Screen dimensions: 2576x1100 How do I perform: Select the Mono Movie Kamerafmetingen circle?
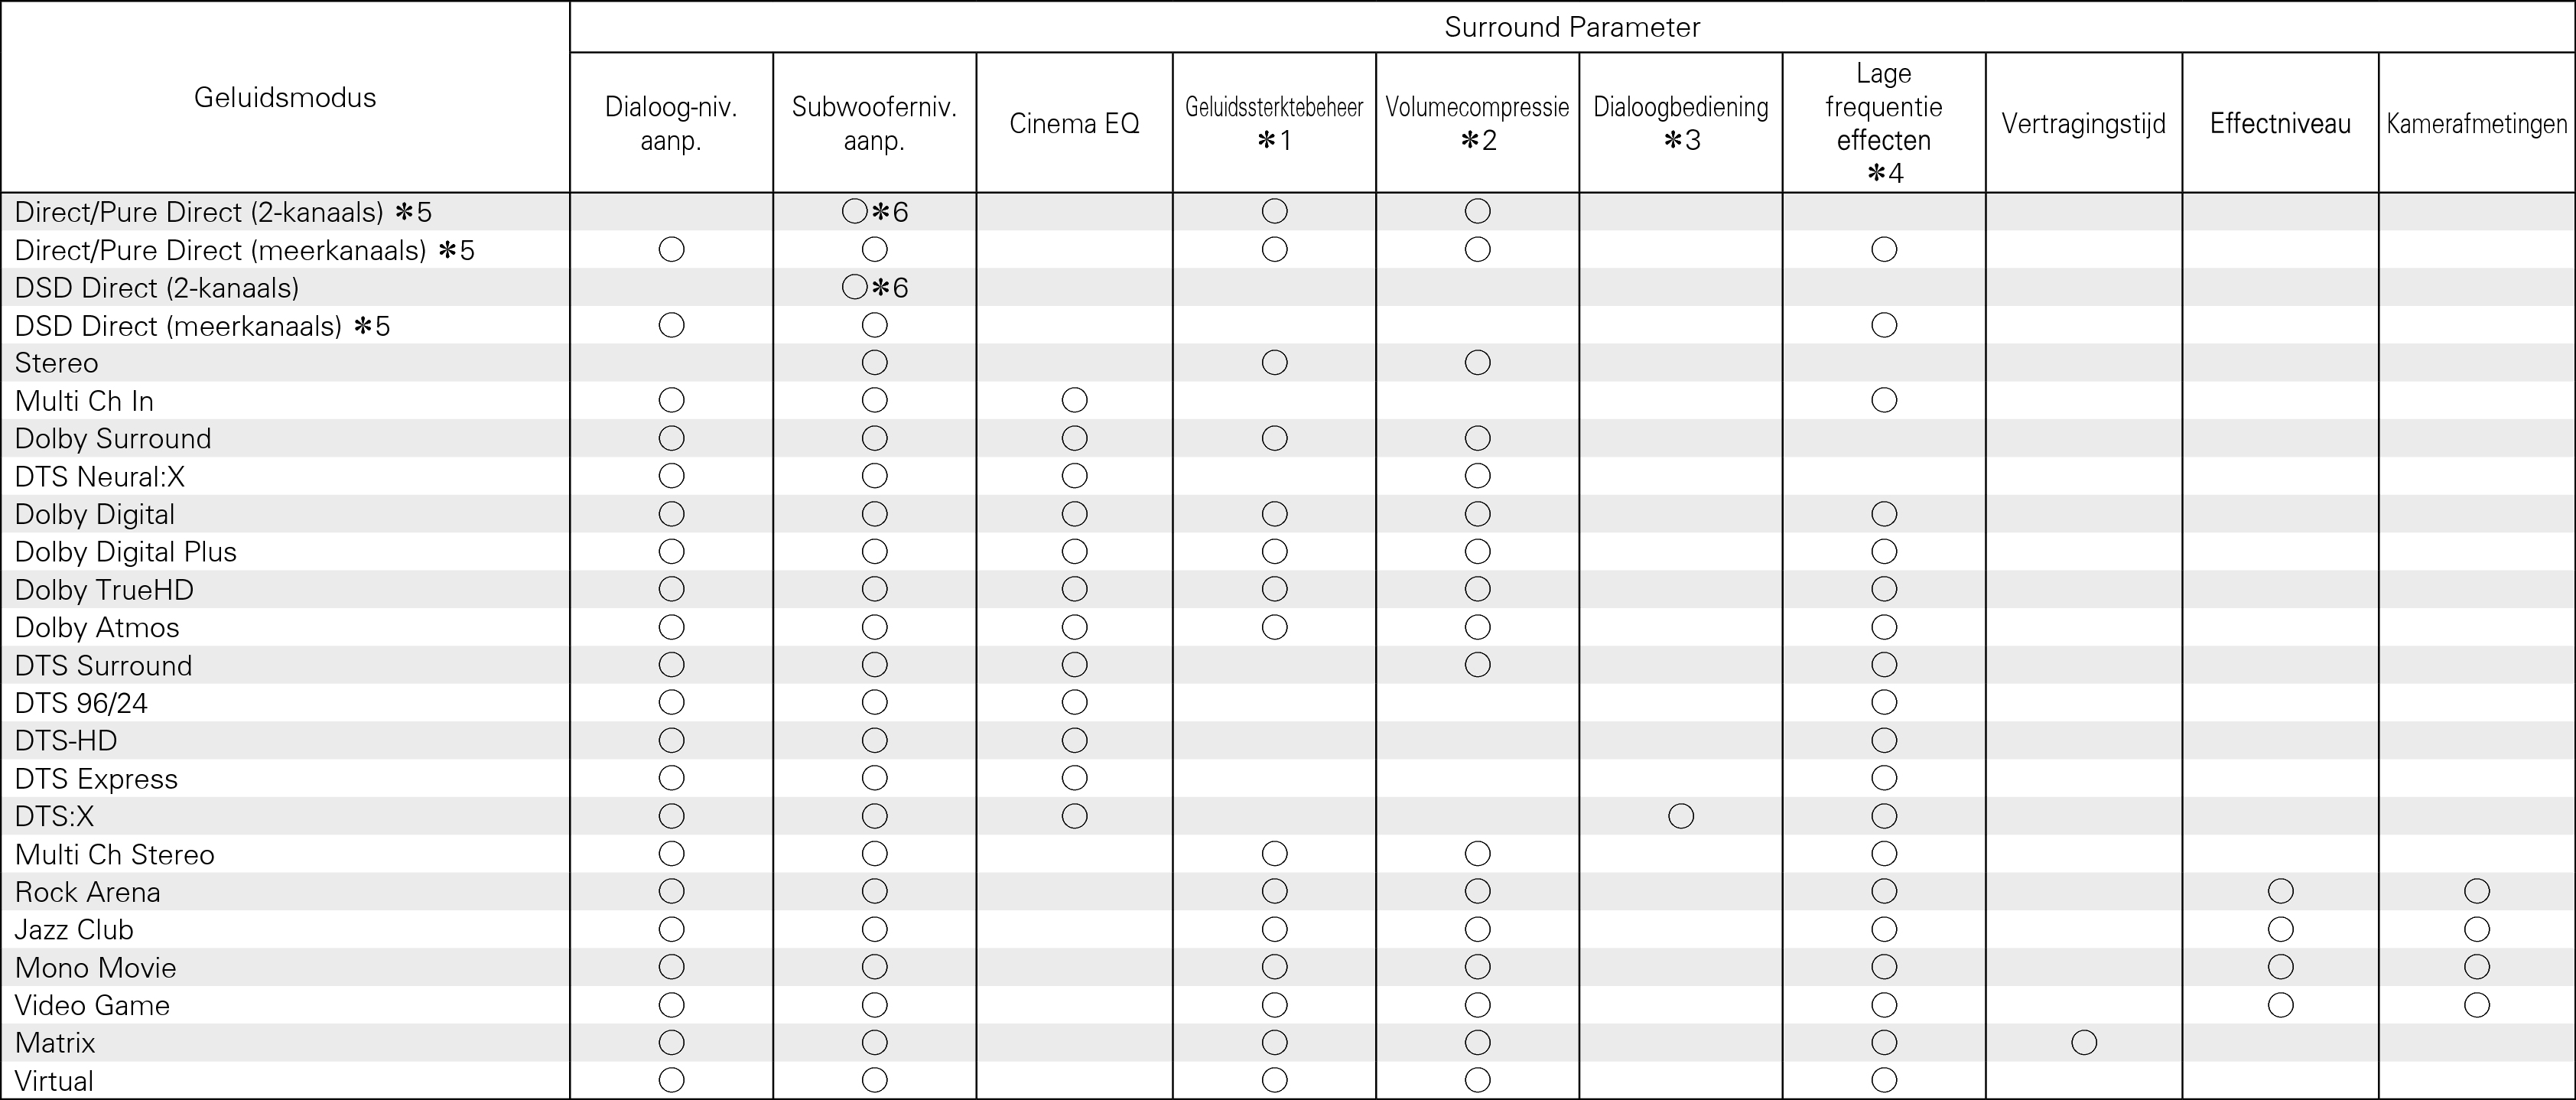coord(2477,967)
